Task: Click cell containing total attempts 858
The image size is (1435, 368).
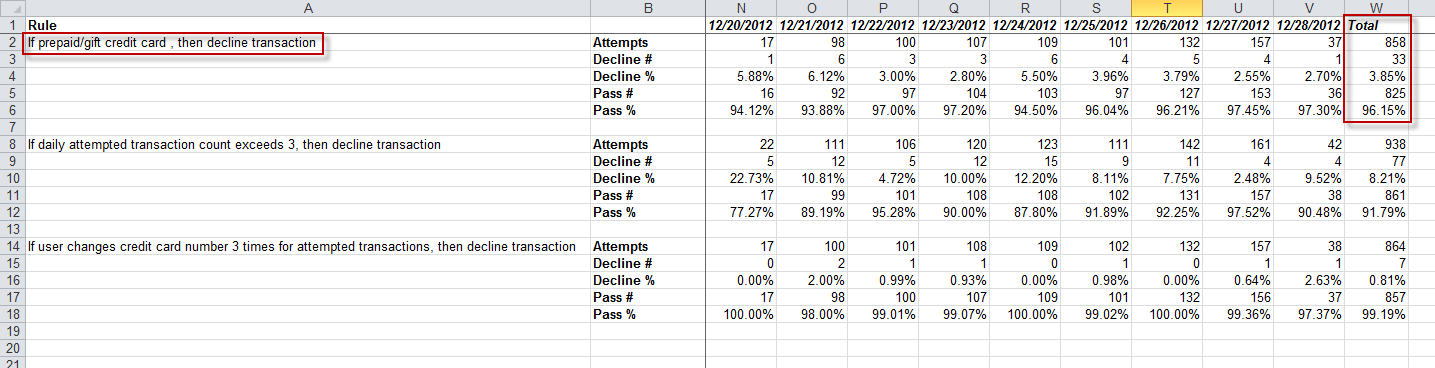Action: (1376, 43)
